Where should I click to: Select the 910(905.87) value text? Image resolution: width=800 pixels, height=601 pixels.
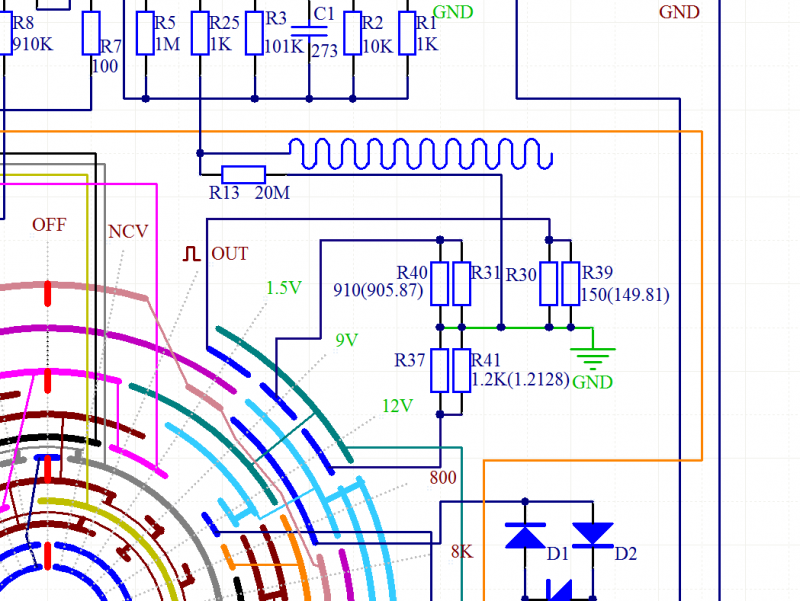[379, 292]
